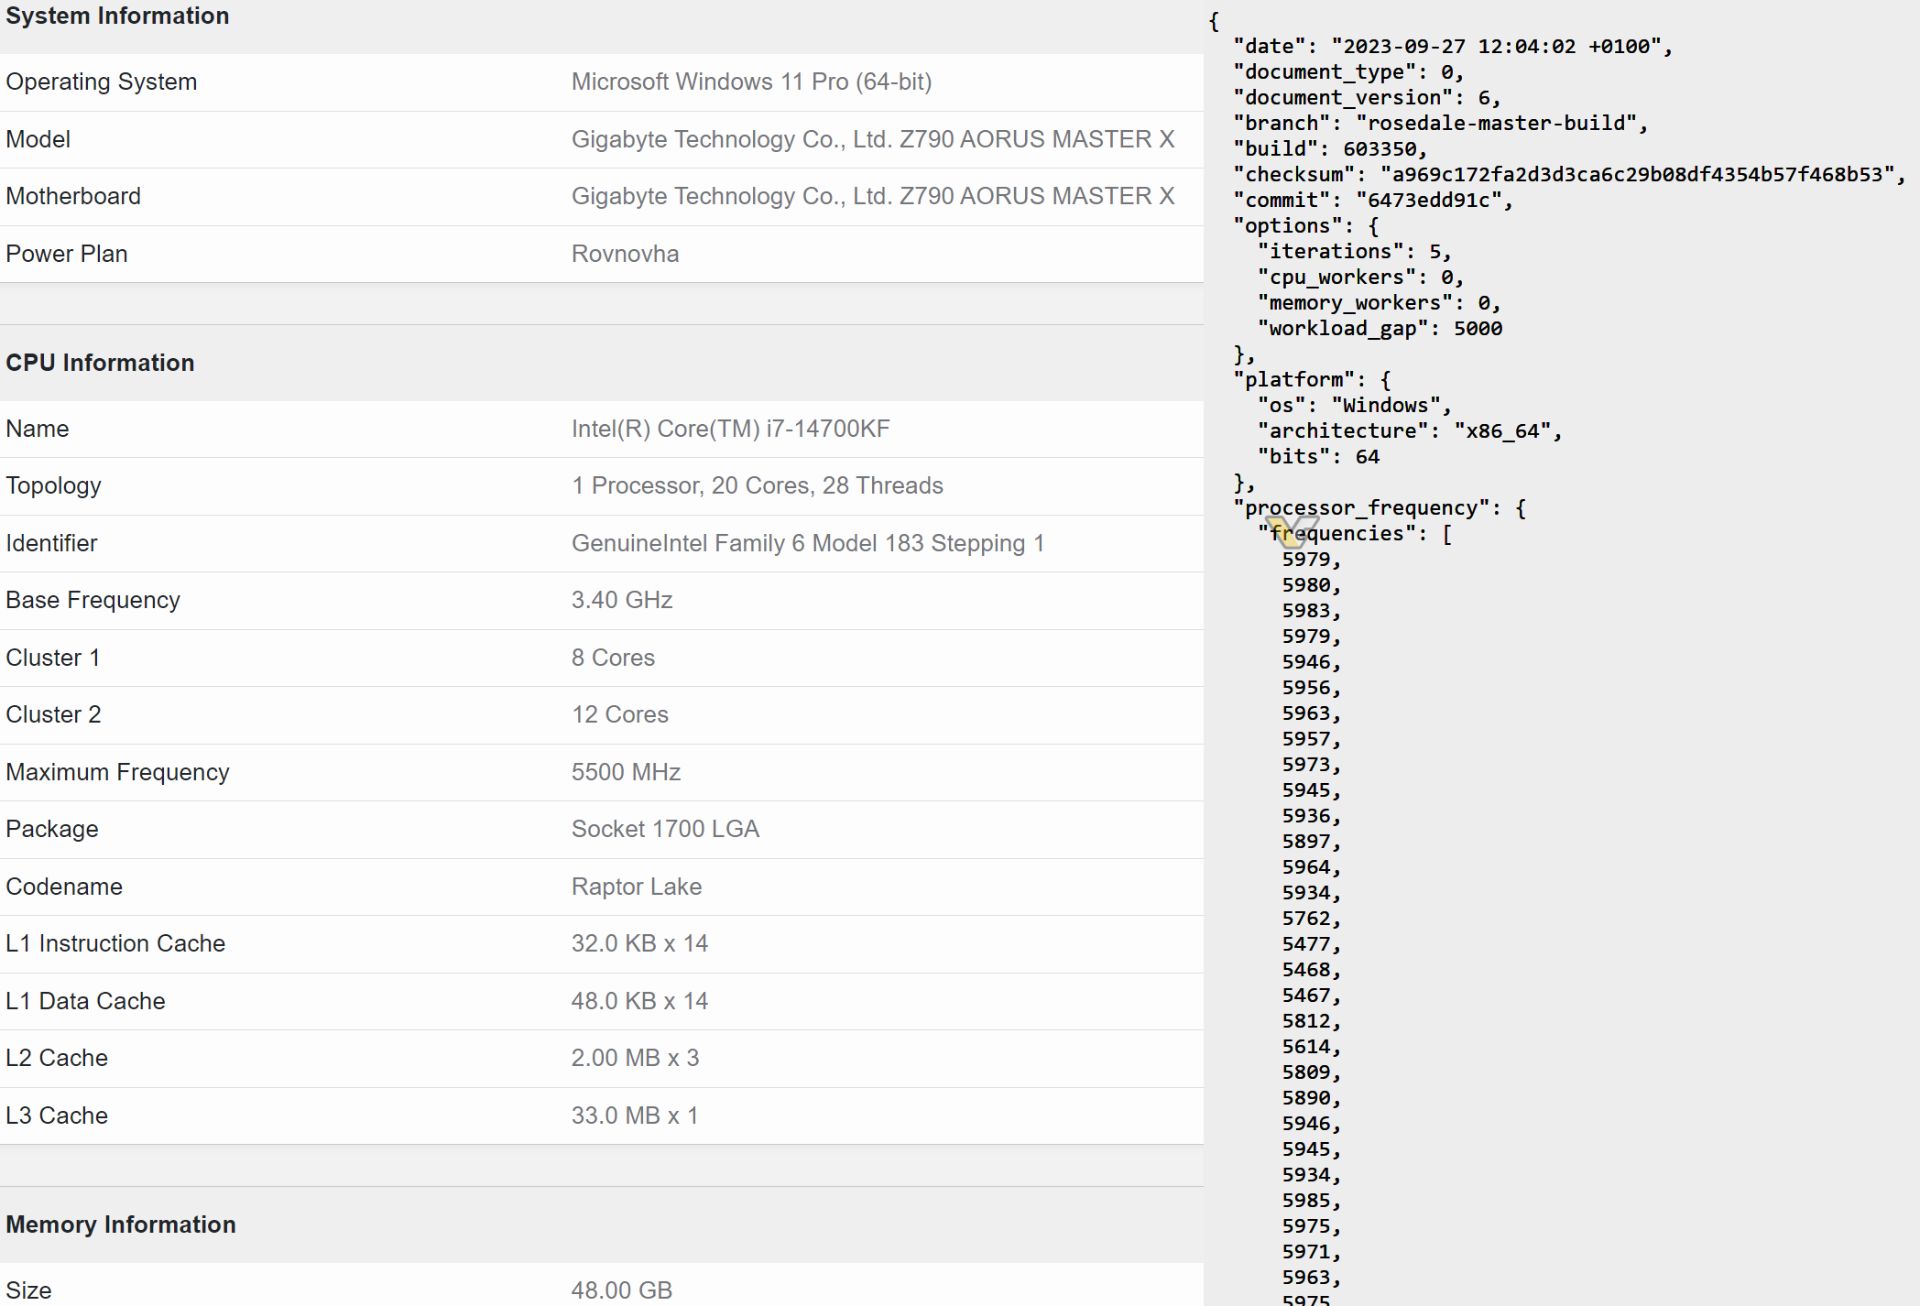Click the Cluster 2 value '12 Cores'
The image size is (1920, 1306).
pyautogui.click(x=620, y=715)
